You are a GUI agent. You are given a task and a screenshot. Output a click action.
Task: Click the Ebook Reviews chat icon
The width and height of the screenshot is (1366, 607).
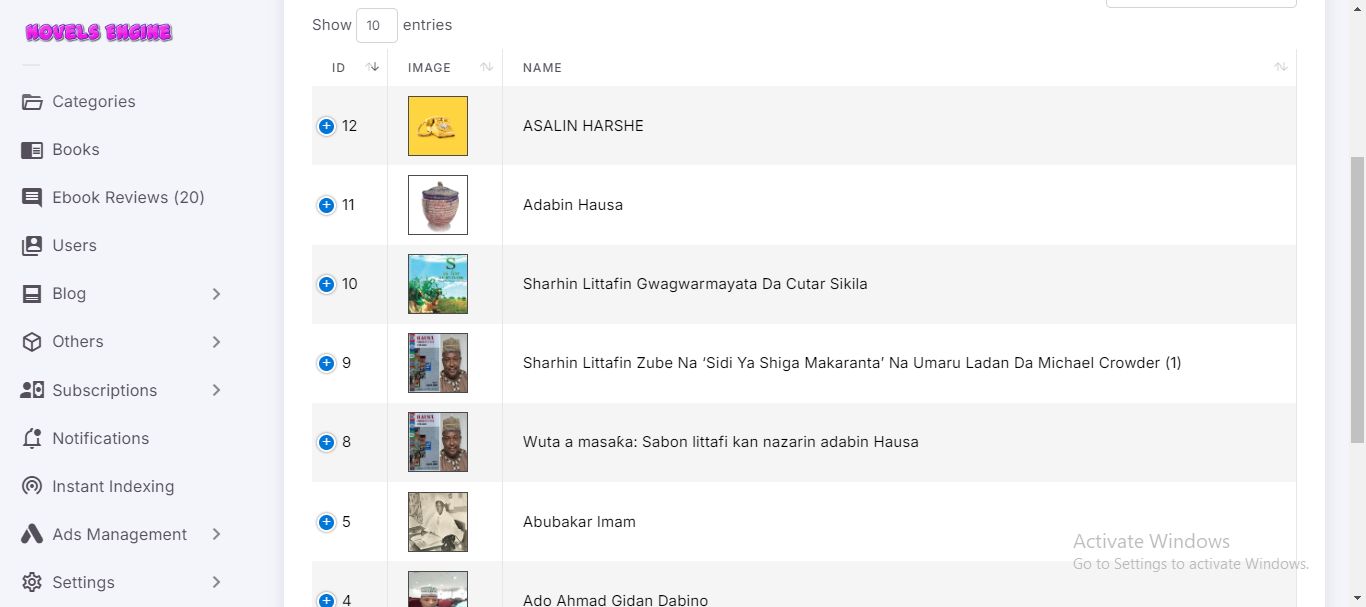click(x=32, y=198)
